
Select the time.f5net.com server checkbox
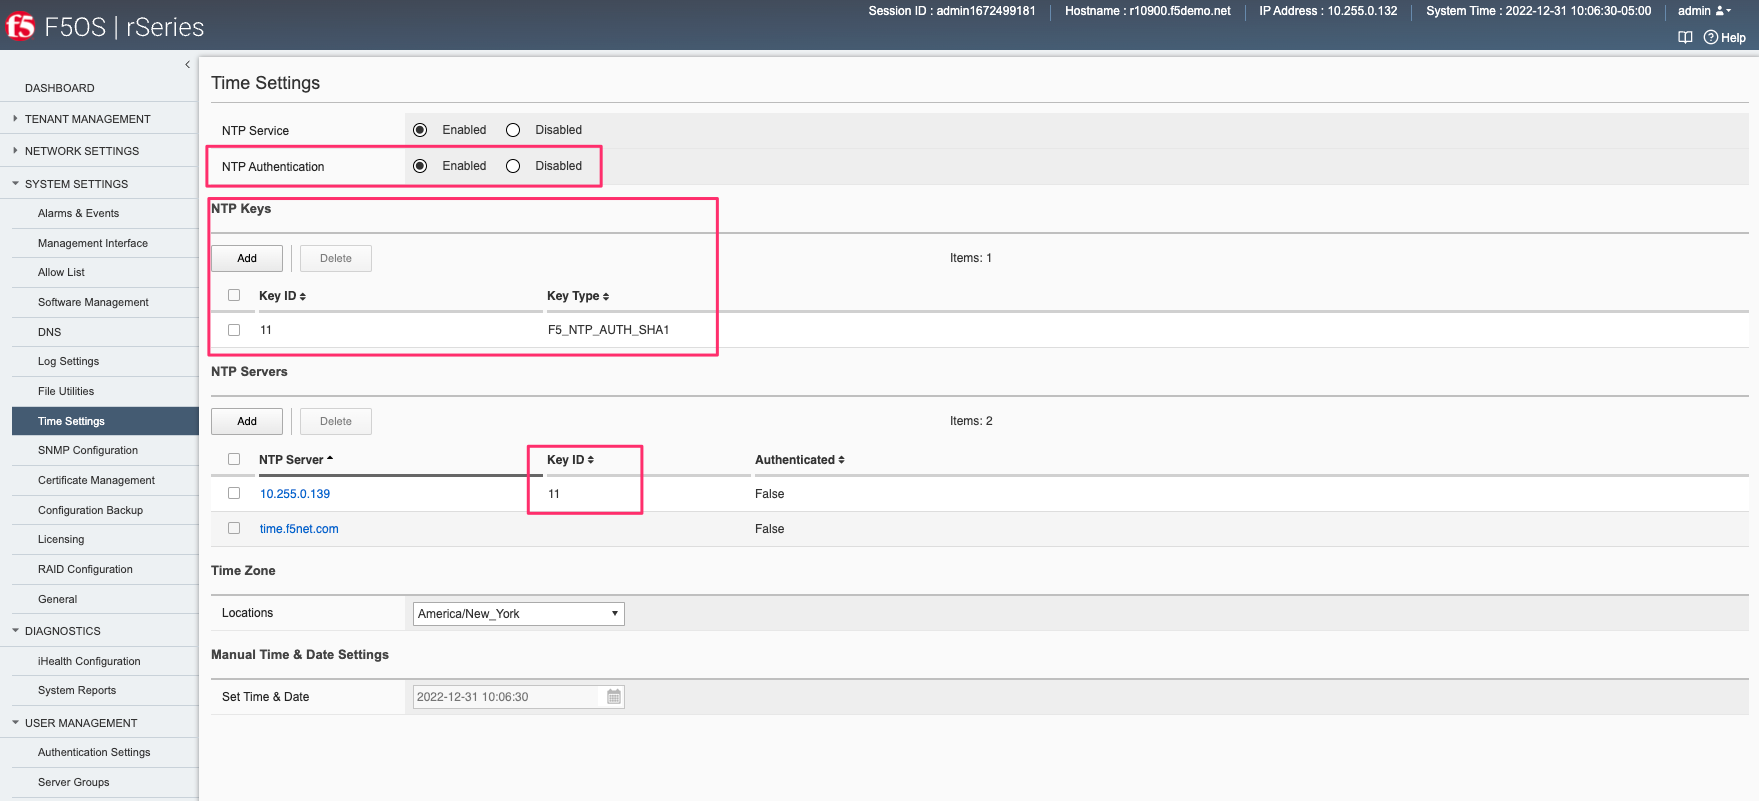point(234,528)
